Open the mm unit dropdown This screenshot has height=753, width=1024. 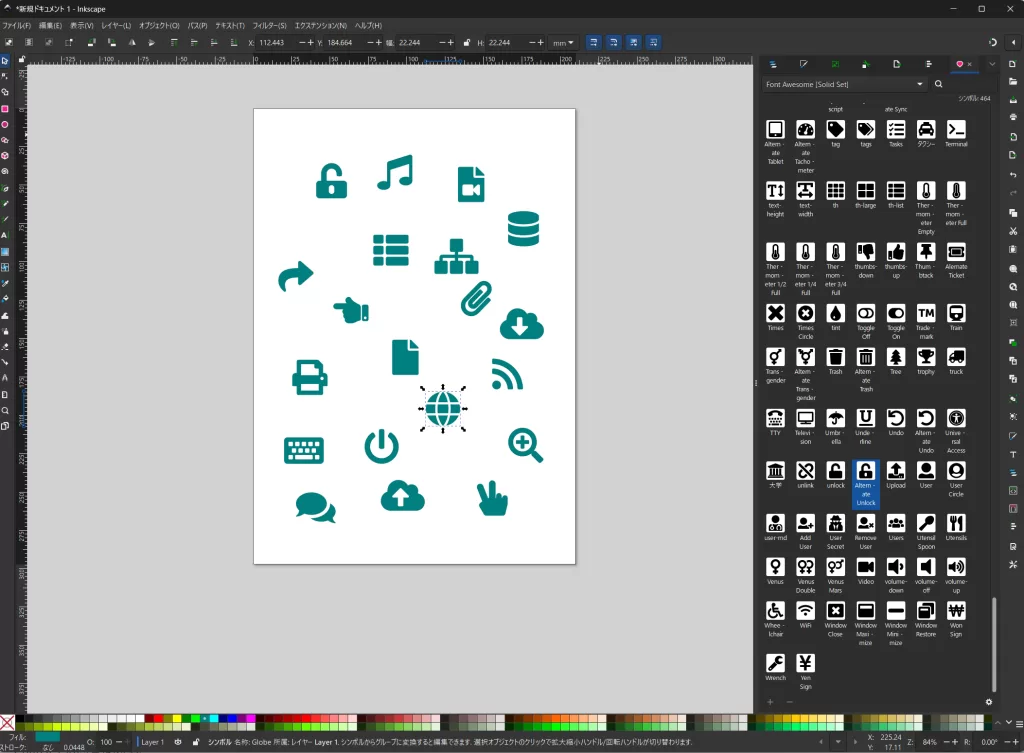[x=563, y=42]
